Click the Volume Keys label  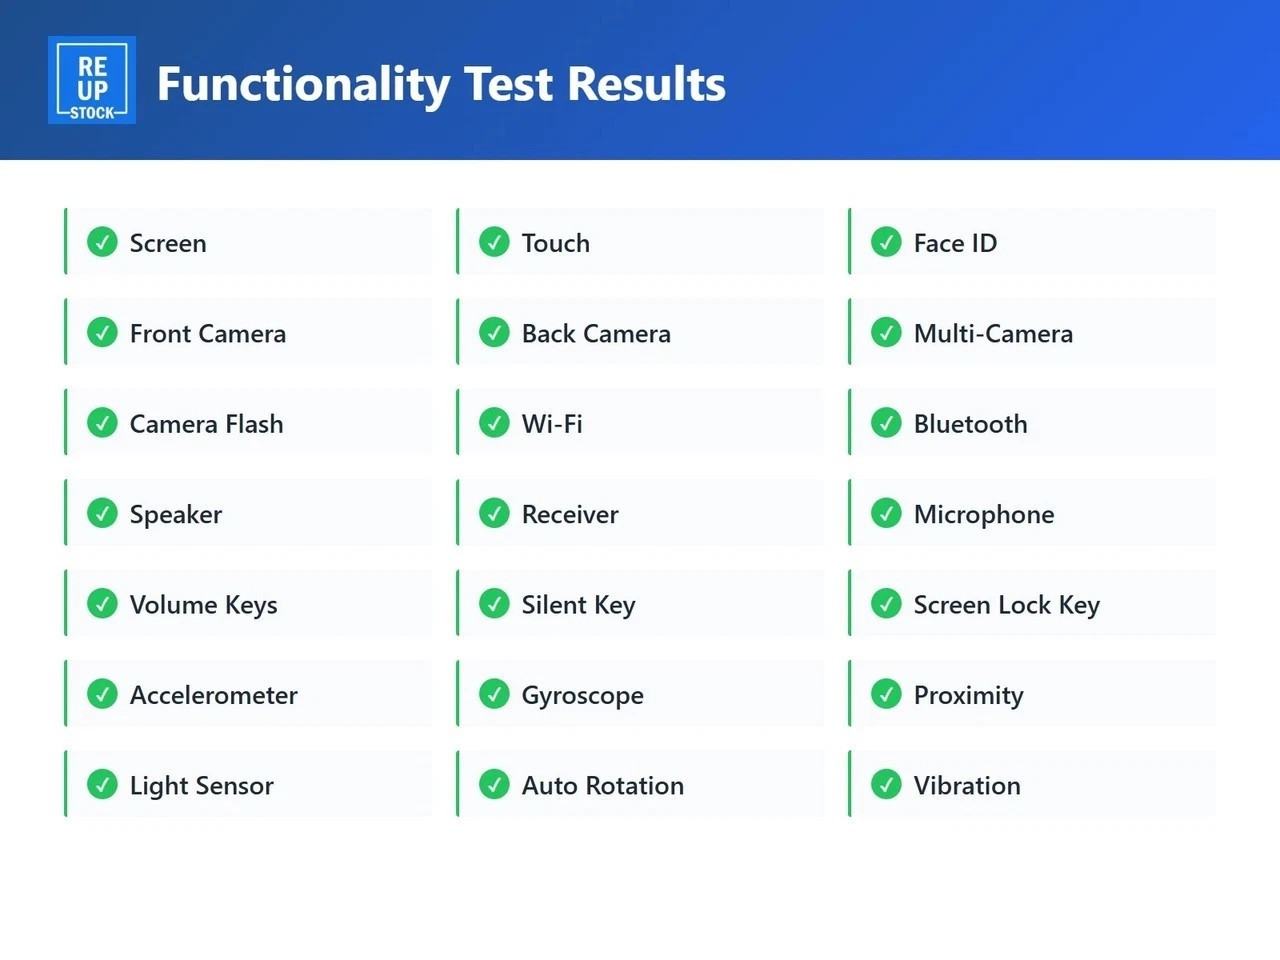(x=203, y=605)
